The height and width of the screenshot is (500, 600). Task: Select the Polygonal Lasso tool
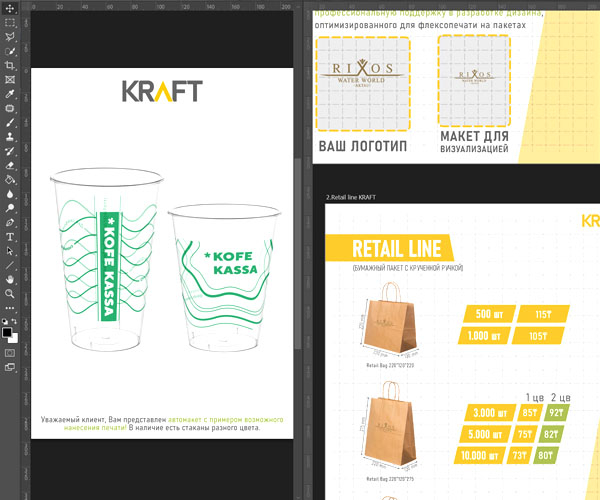tap(10, 37)
